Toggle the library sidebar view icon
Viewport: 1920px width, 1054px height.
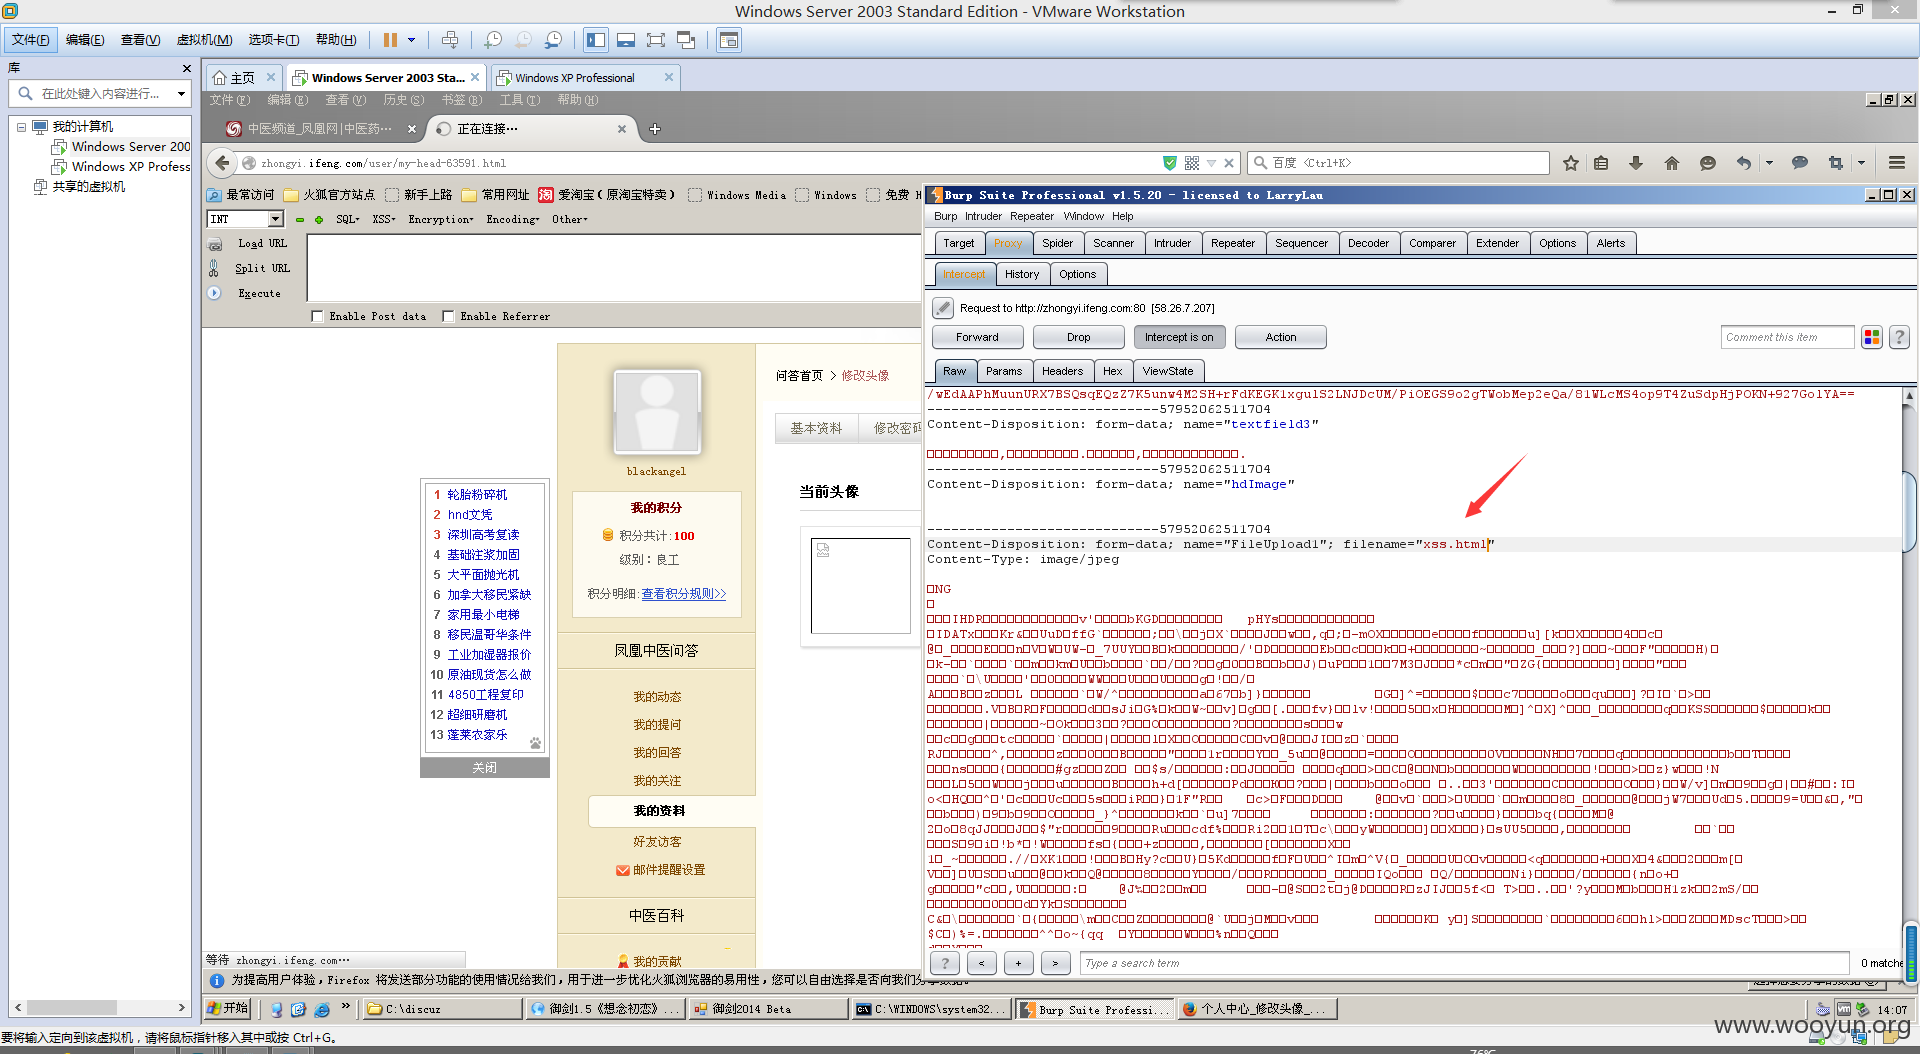(596, 40)
